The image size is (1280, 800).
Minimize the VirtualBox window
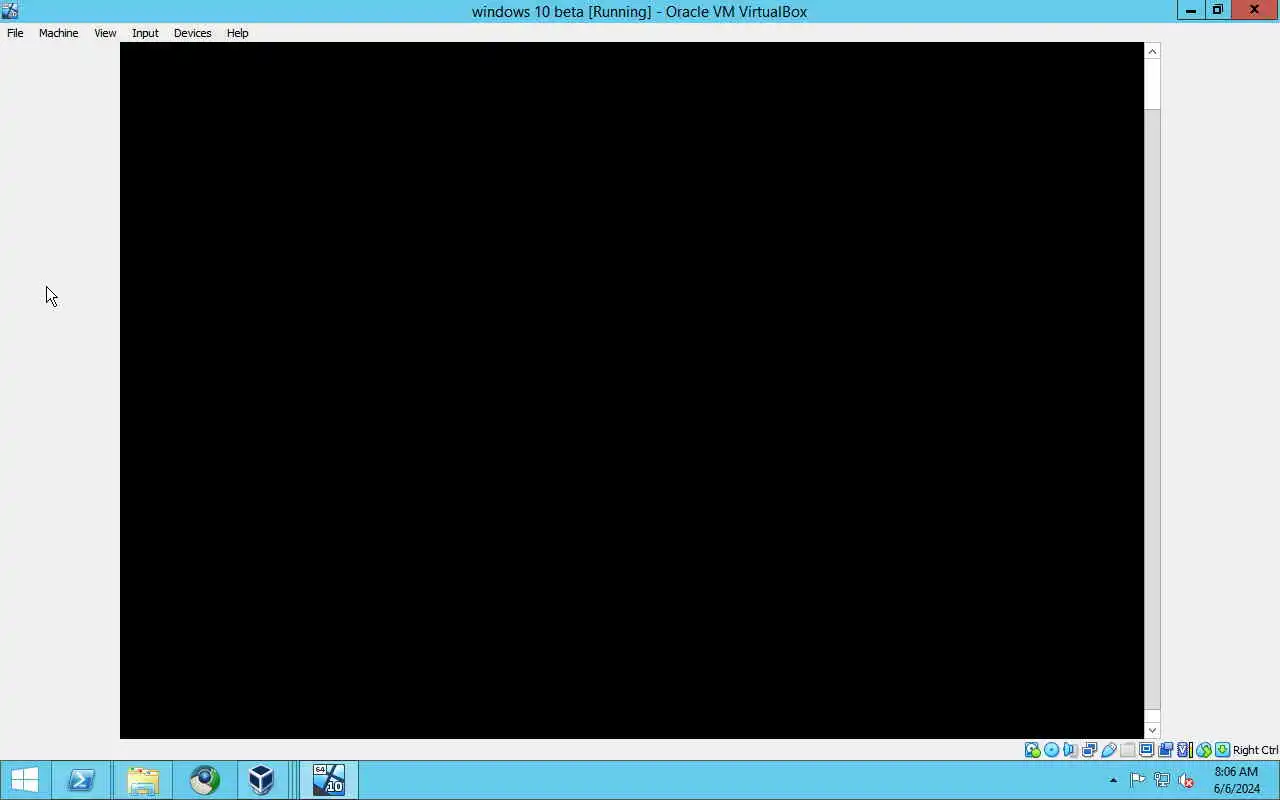point(1191,10)
